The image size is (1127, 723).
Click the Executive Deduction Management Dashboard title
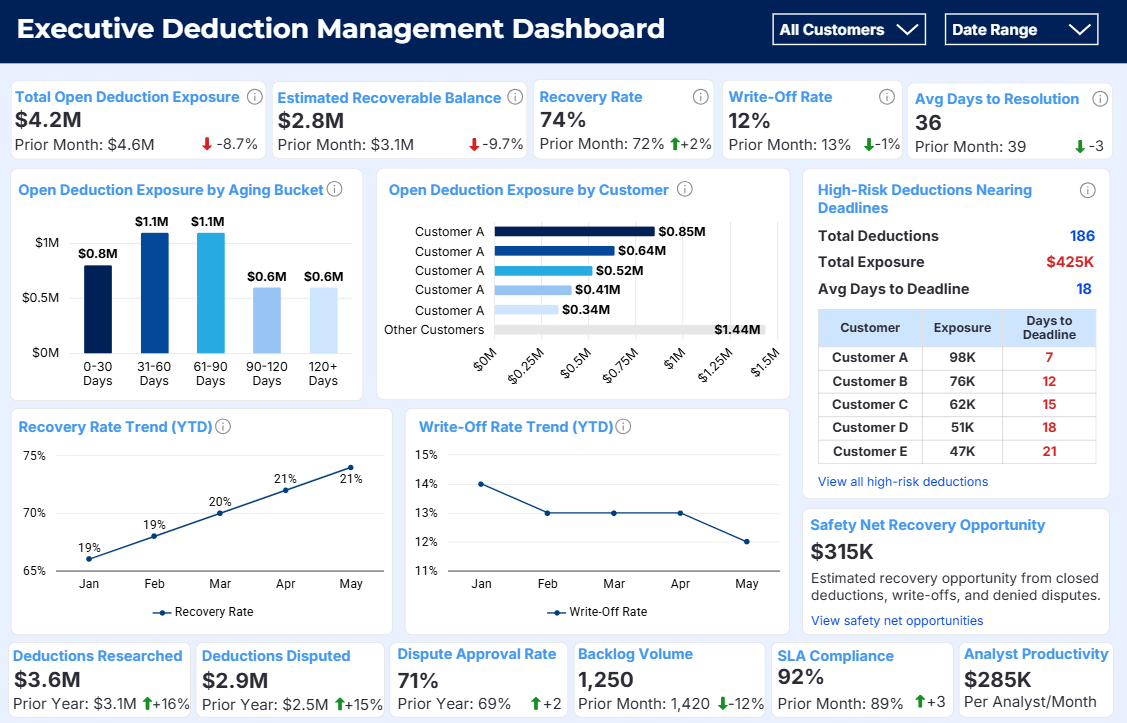pyautogui.click(x=341, y=29)
